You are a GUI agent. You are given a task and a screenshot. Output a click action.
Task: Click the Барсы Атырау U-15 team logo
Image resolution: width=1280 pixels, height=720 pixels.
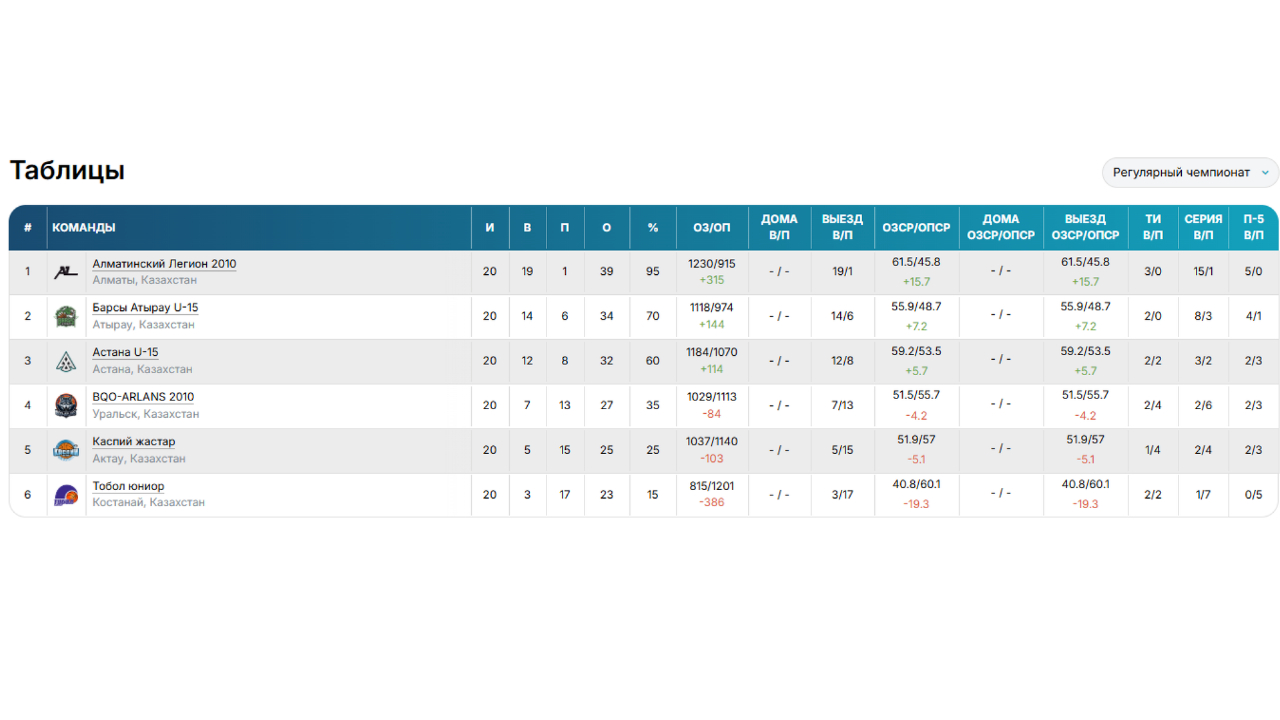tap(66, 317)
